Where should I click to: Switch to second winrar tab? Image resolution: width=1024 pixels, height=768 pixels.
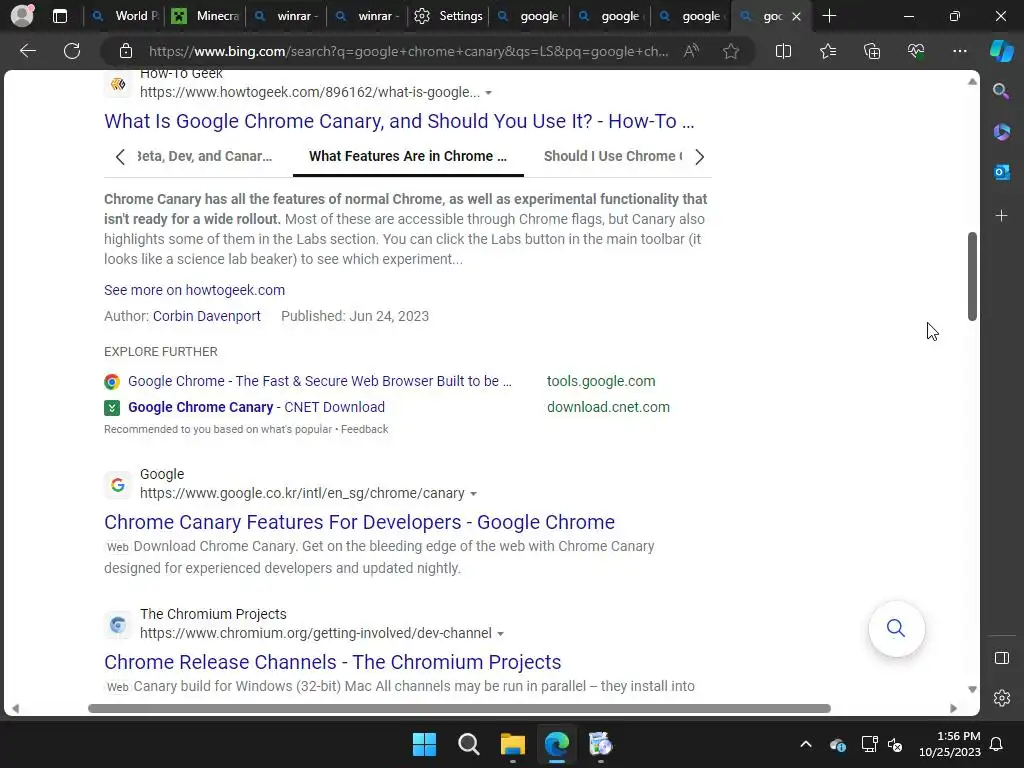point(368,16)
